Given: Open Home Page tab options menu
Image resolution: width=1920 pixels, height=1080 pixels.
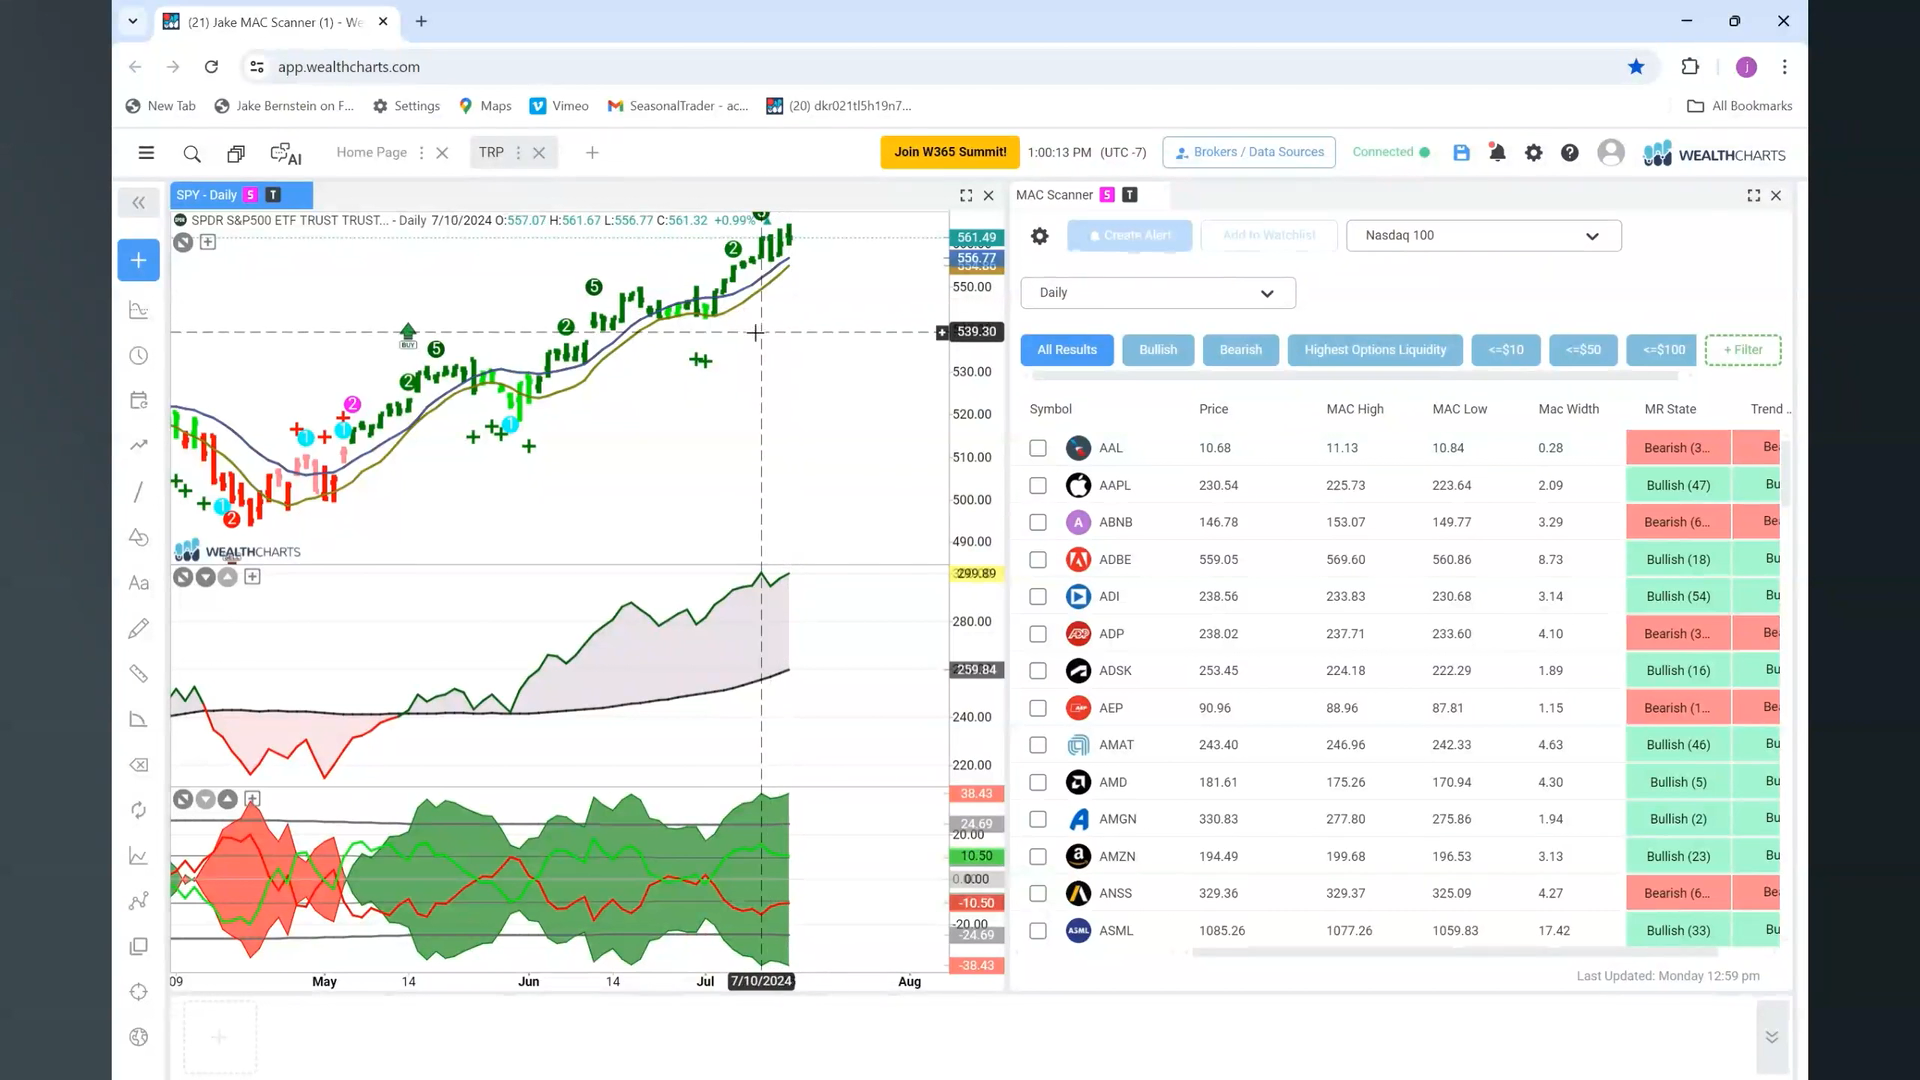Looking at the screenshot, I should [x=421, y=153].
